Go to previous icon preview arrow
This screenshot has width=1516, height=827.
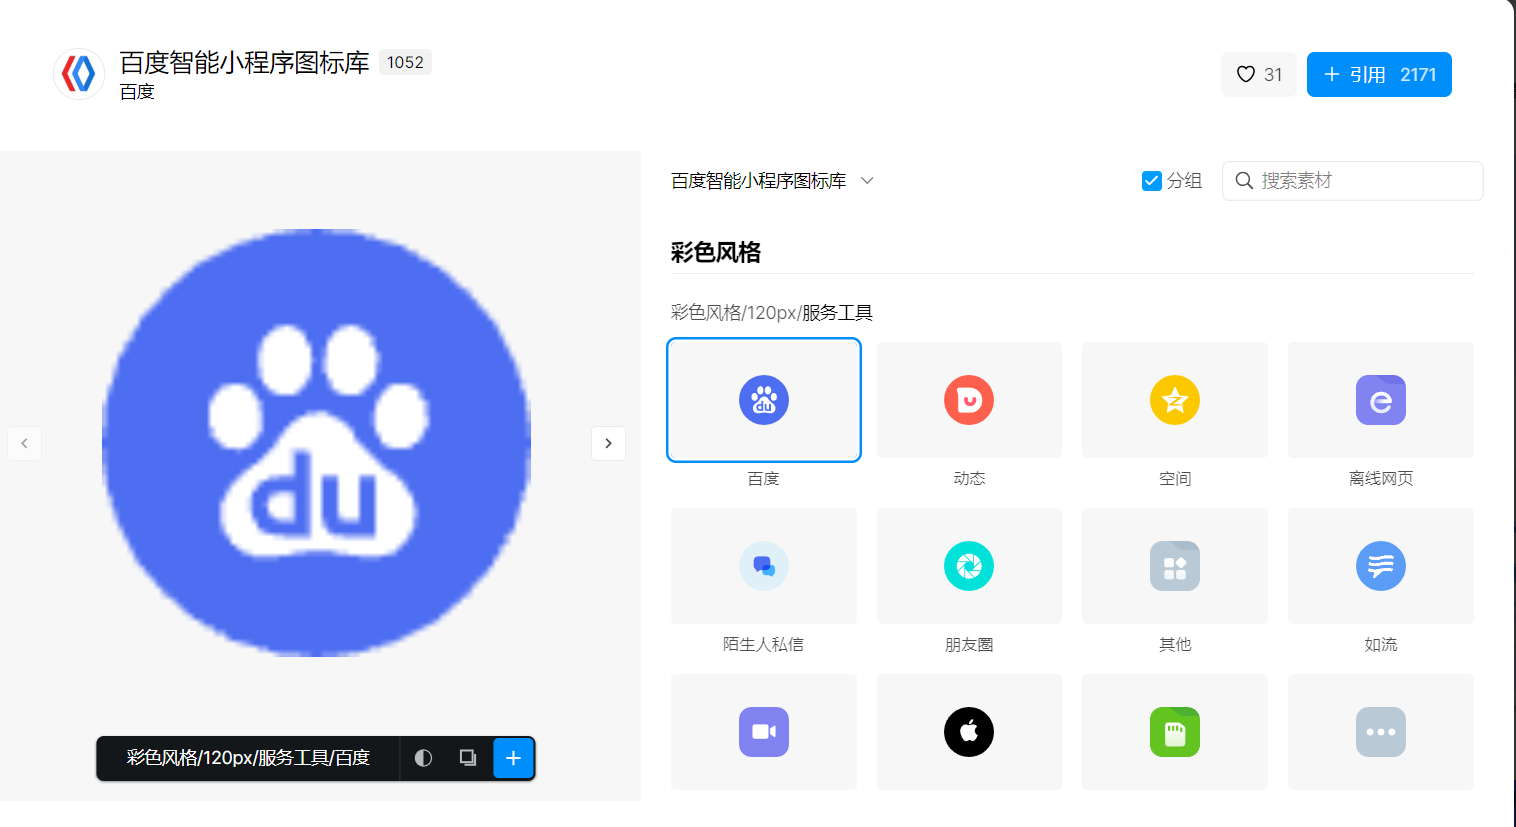24,443
